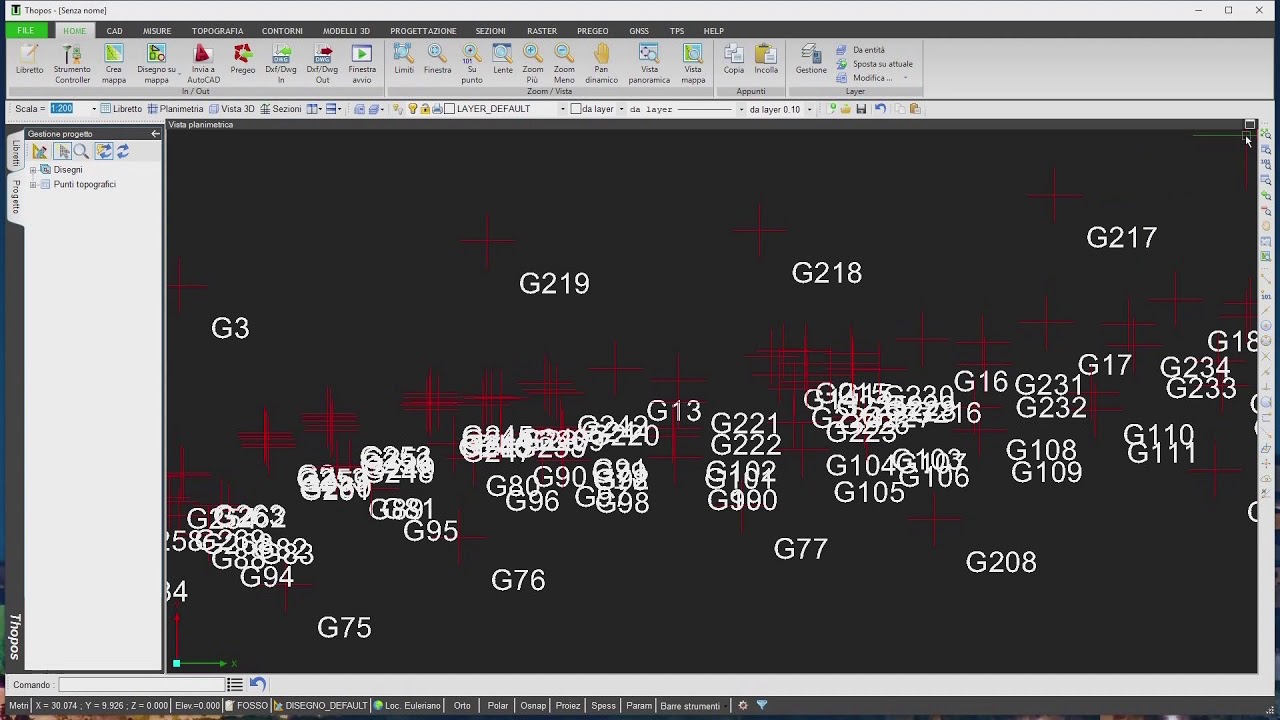This screenshot has width=1280, height=720.
Task: Open Vista mappa
Action: tap(693, 64)
